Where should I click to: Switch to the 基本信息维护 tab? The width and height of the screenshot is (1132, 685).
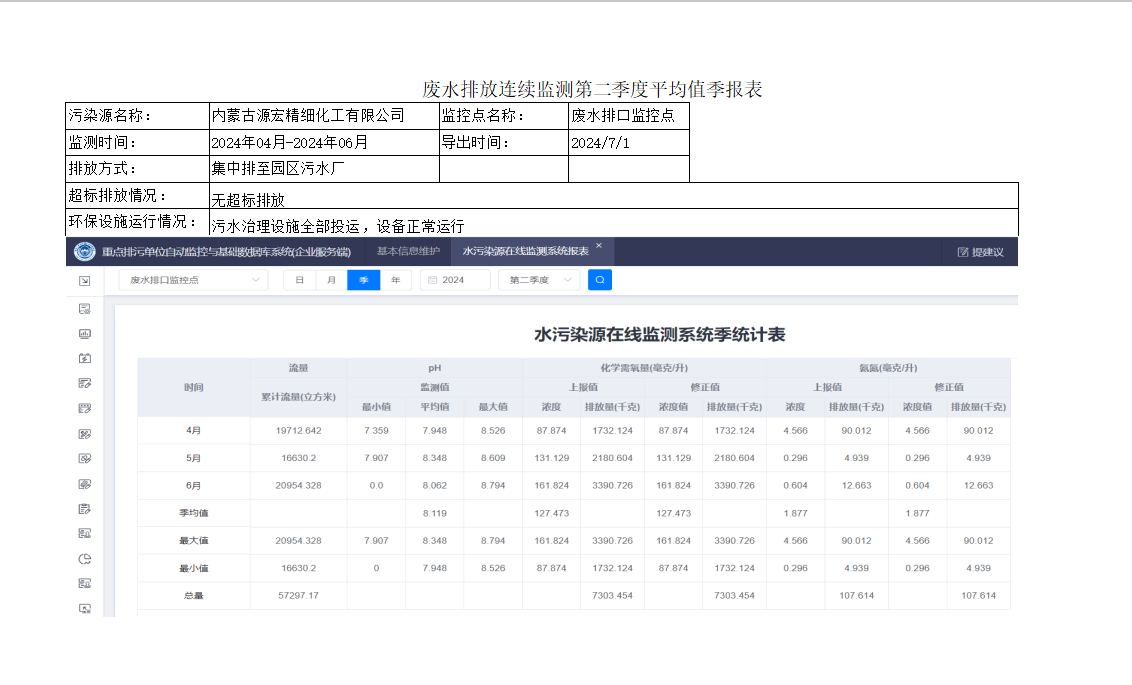pyautogui.click(x=408, y=251)
